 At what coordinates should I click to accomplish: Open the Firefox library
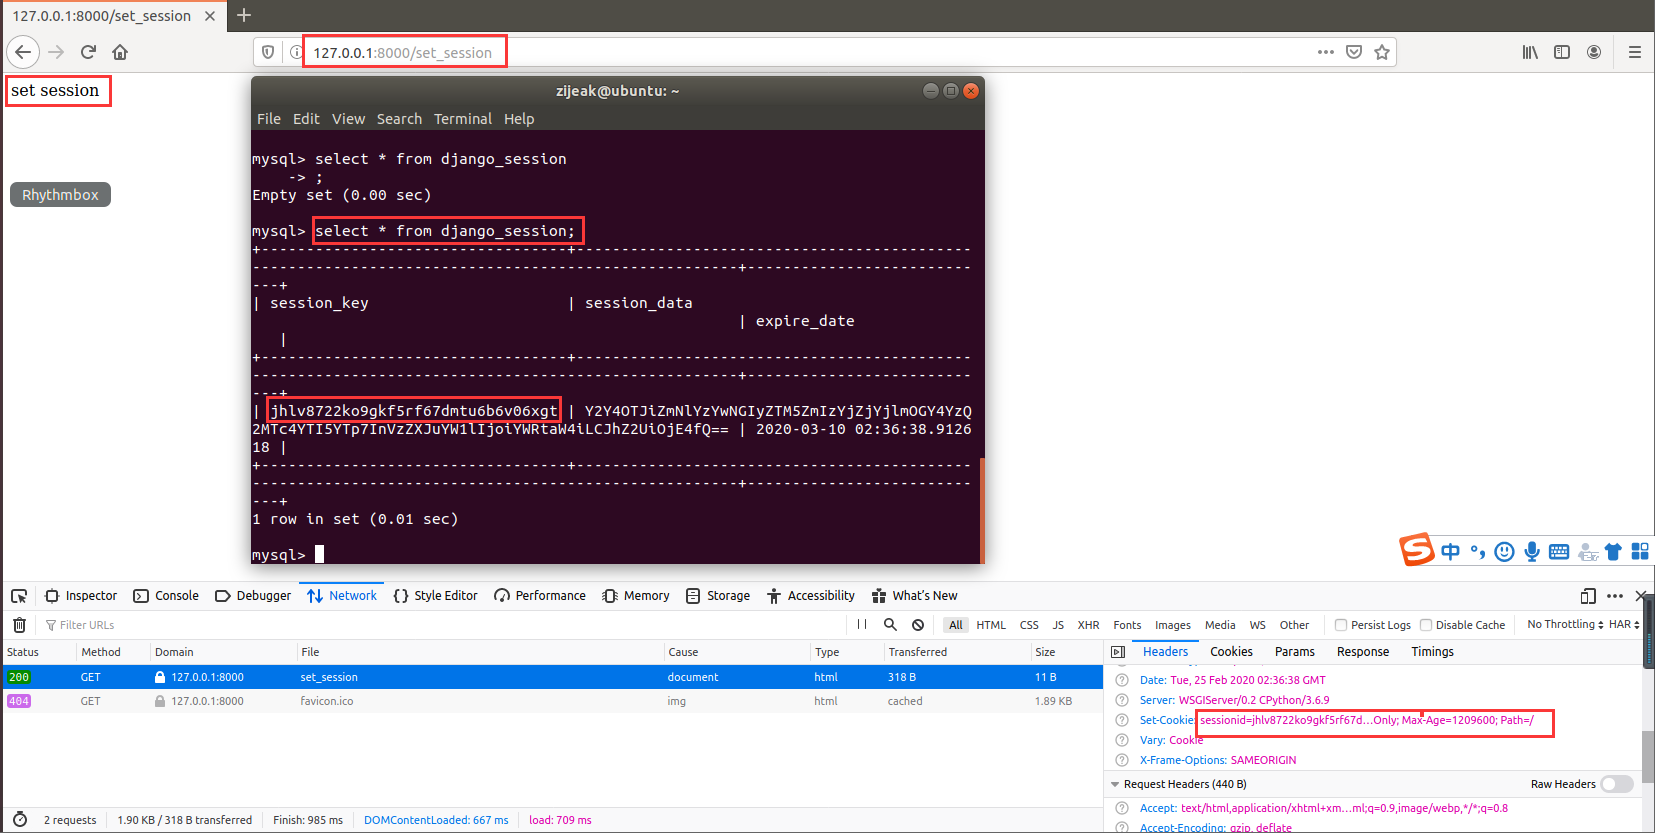pyautogui.click(x=1530, y=52)
